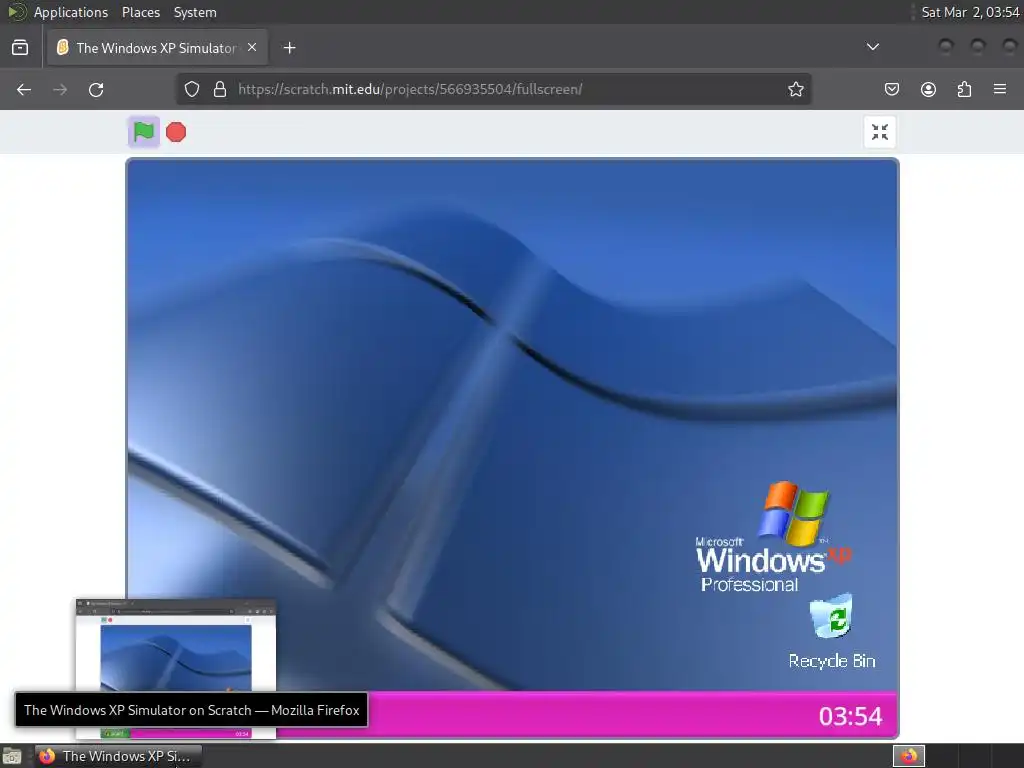Click the 03:54 clock in pink taskbar

click(x=850, y=716)
